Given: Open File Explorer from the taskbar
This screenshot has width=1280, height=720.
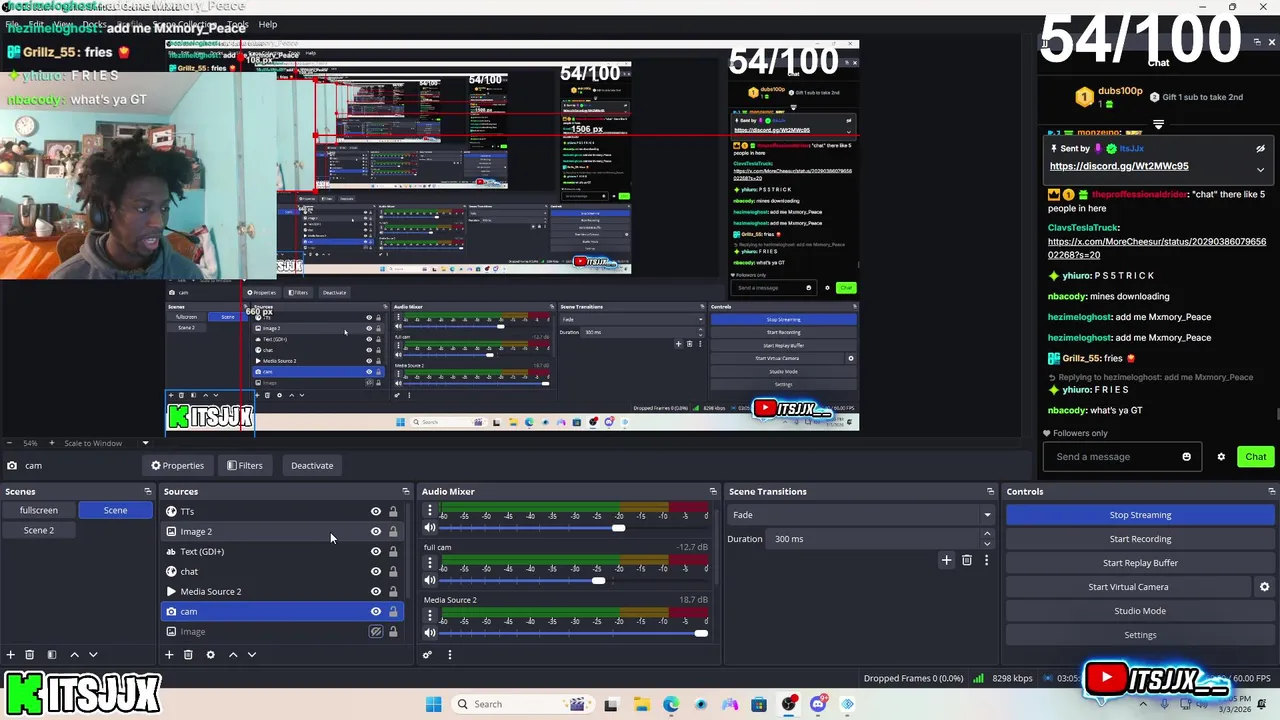Looking at the screenshot, I should click(641, 704).
